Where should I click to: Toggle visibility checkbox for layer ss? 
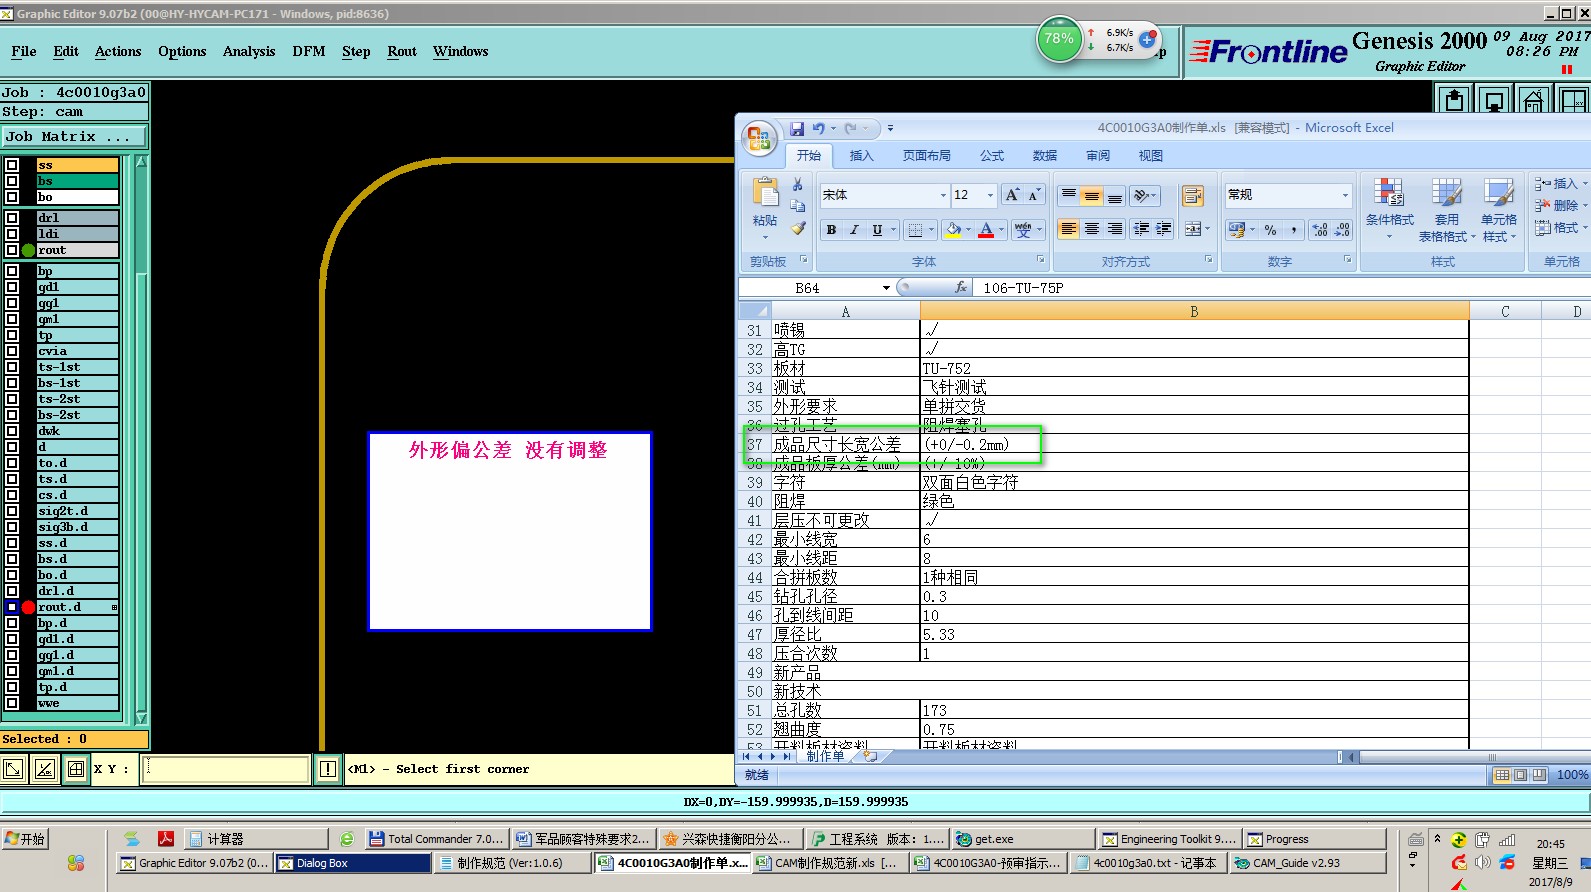(12, 165)
